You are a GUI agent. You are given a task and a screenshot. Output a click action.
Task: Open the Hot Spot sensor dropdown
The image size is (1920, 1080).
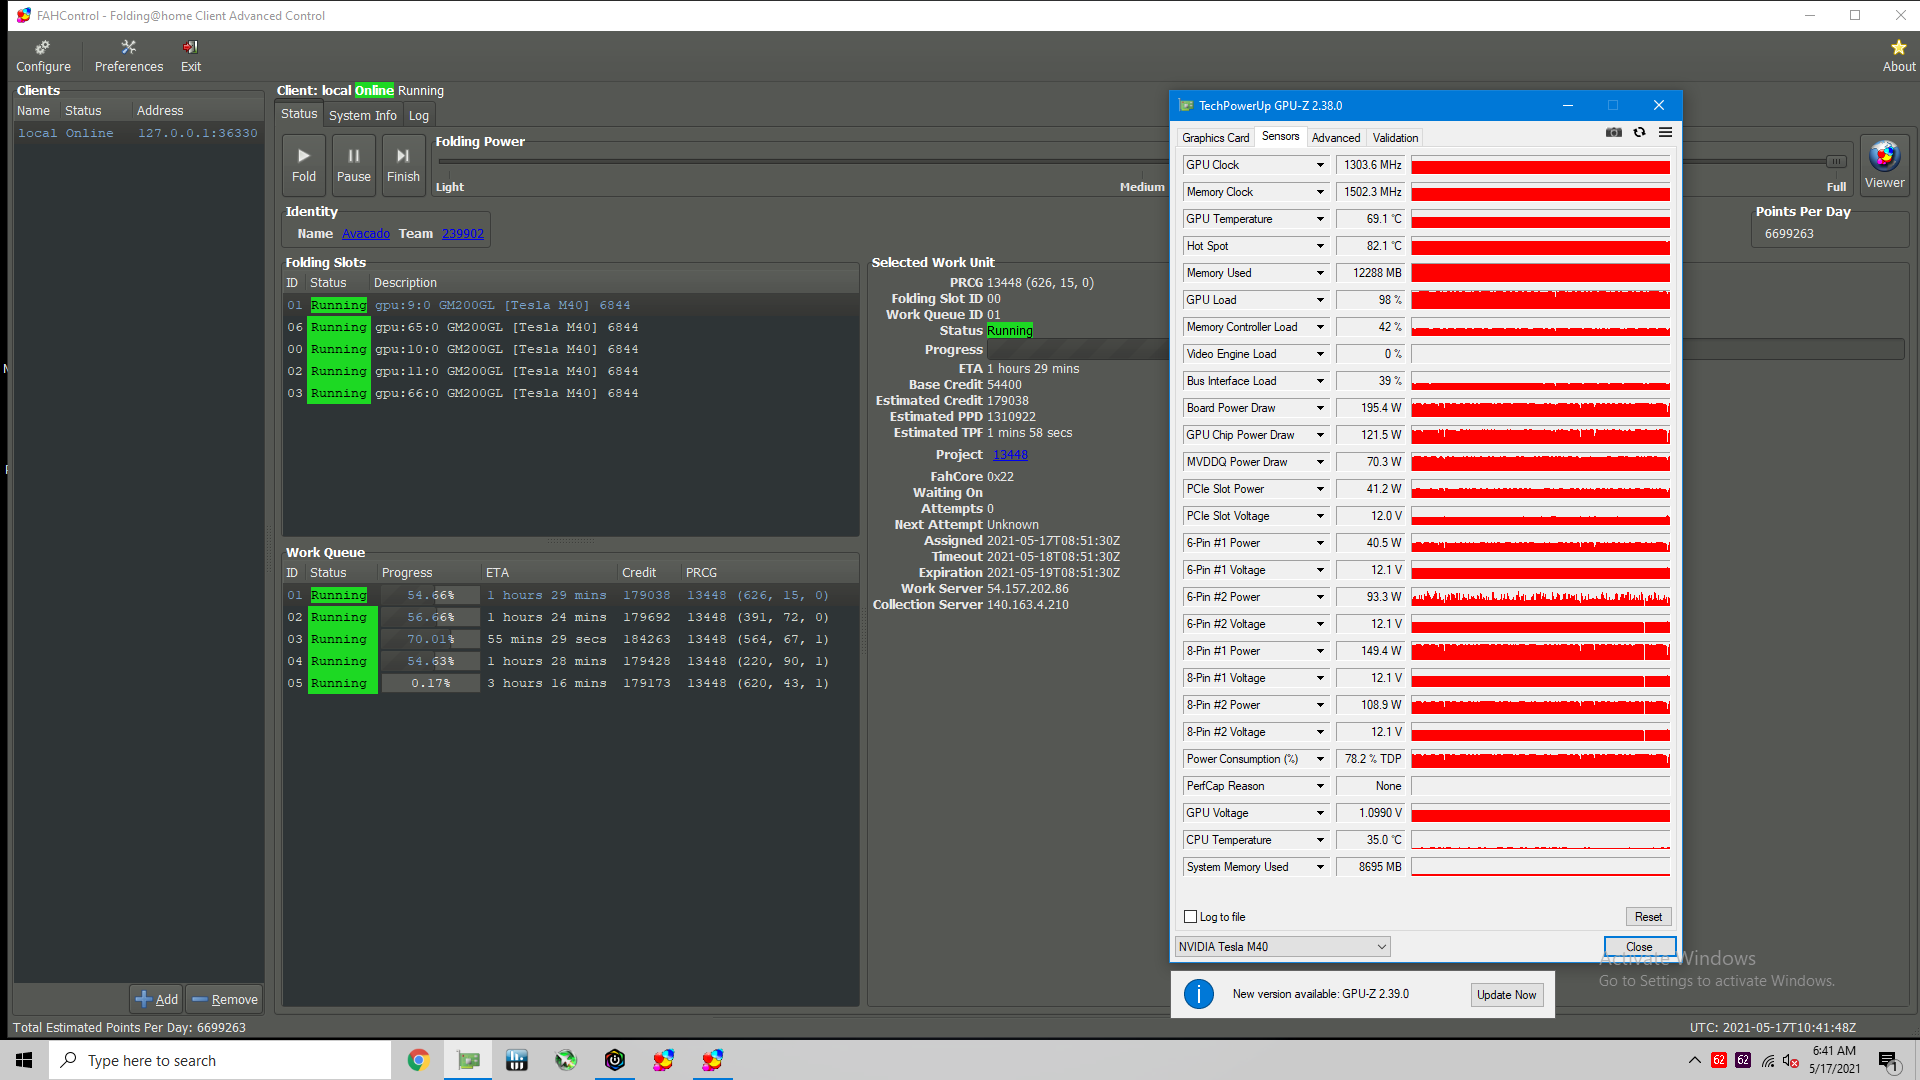coord(1320,246)
